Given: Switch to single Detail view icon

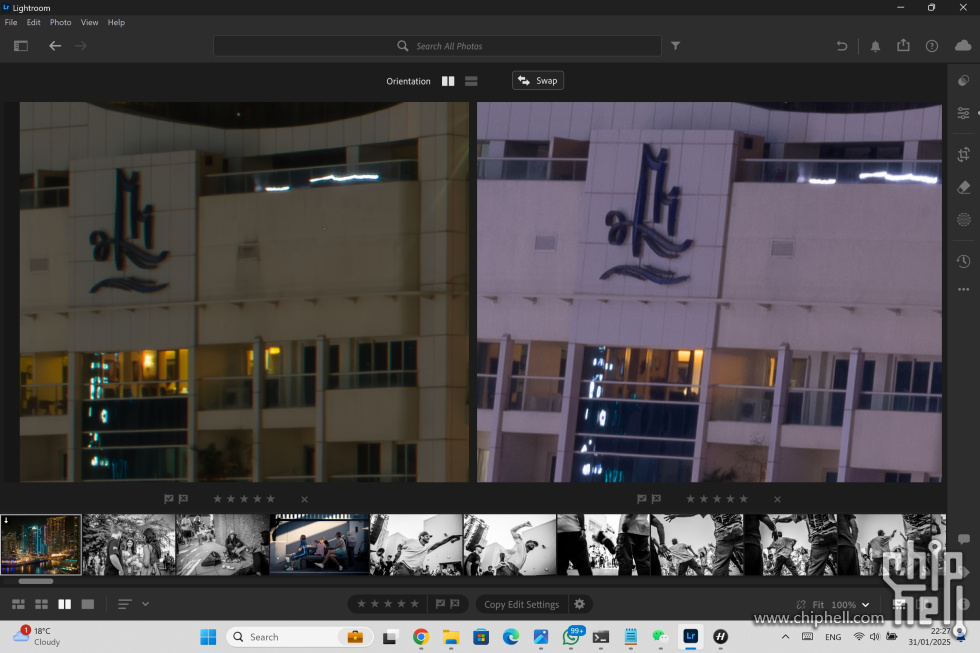Looking at the screenshot, I should tap(88, 604).
